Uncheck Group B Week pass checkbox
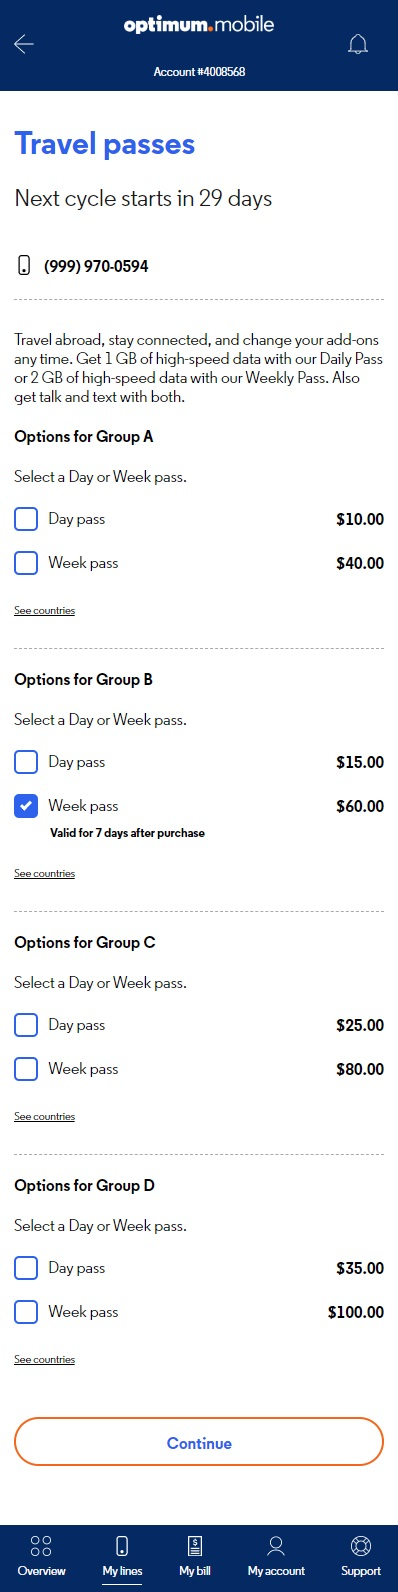Image resolution: width=398 pixels, height=1592 pixels. pyautogui.click(x=26, y=806)
